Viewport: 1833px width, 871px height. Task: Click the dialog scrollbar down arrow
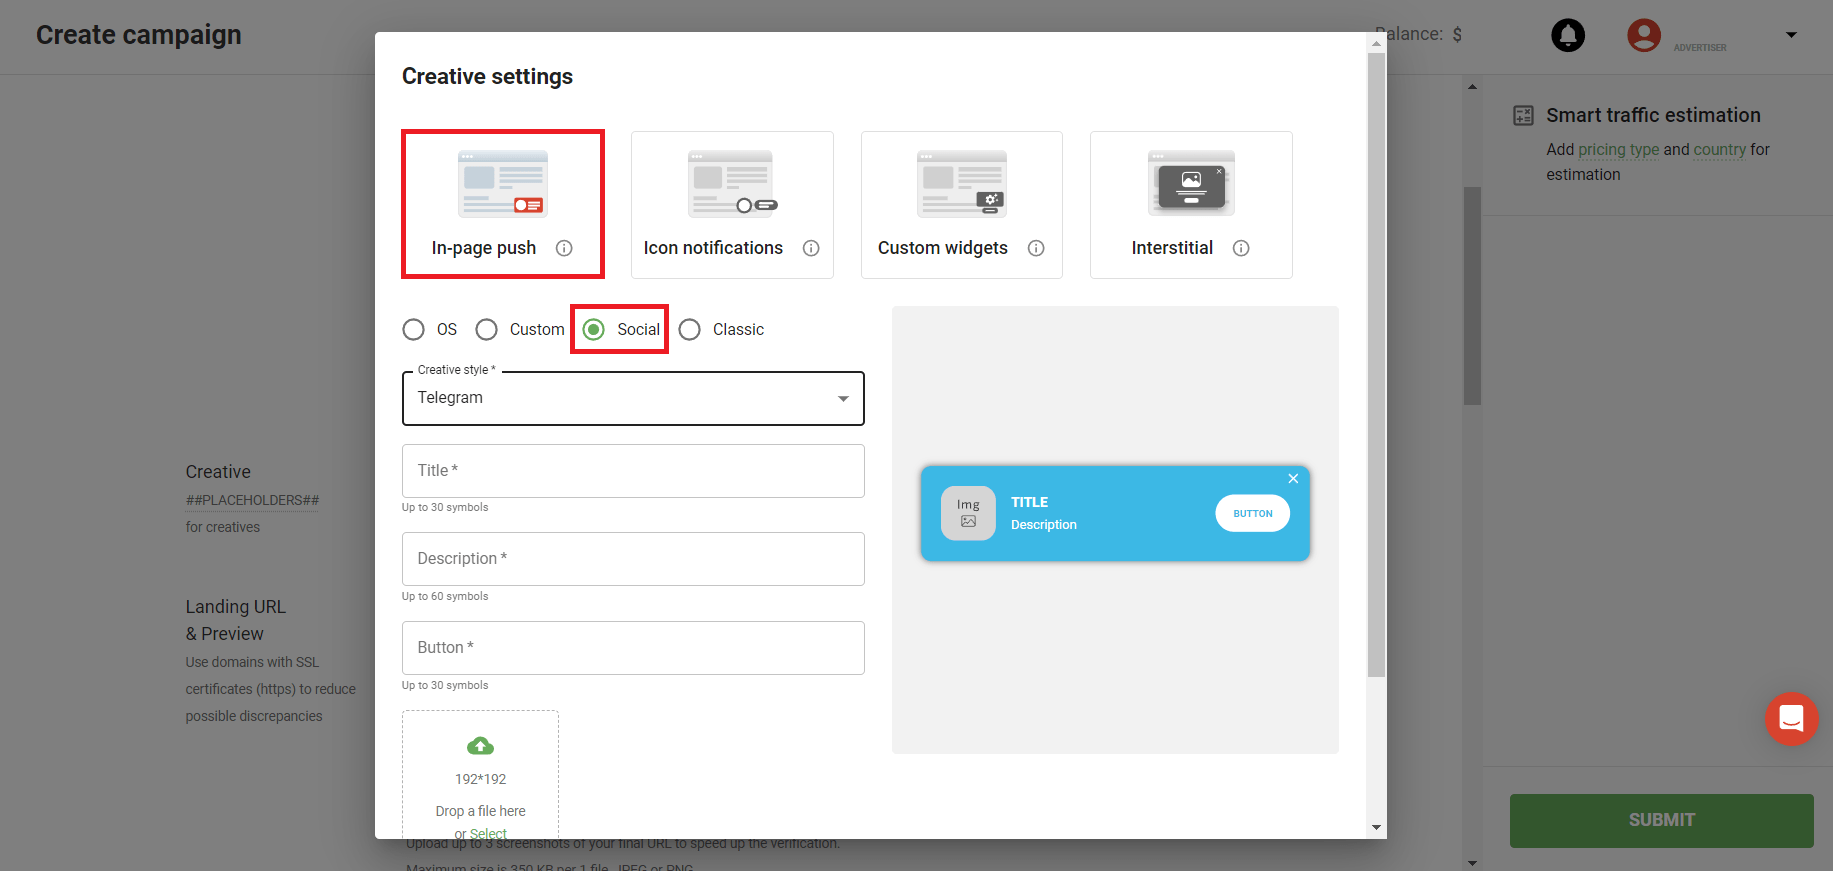tap(1377, 827)
